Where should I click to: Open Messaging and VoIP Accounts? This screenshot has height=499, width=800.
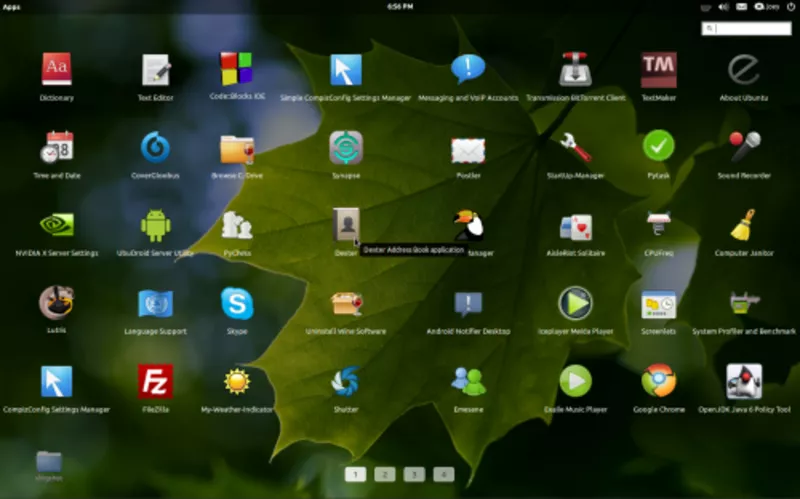(x=468, y=68)
